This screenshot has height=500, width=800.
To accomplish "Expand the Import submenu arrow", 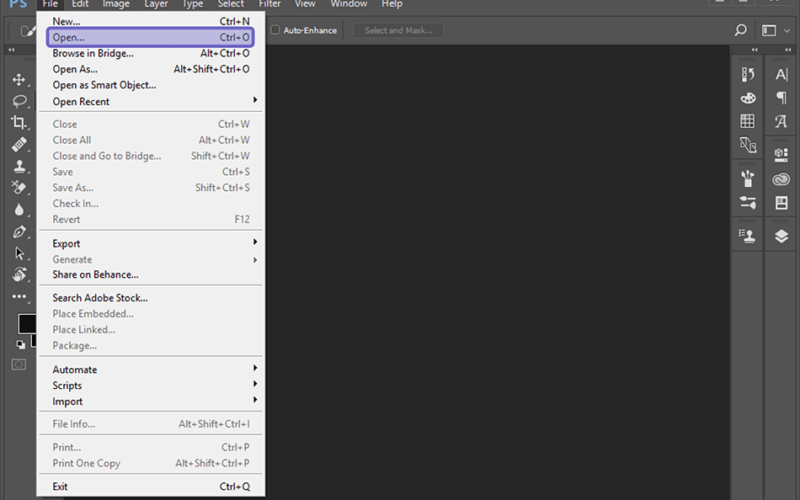I will coord(255,400).
